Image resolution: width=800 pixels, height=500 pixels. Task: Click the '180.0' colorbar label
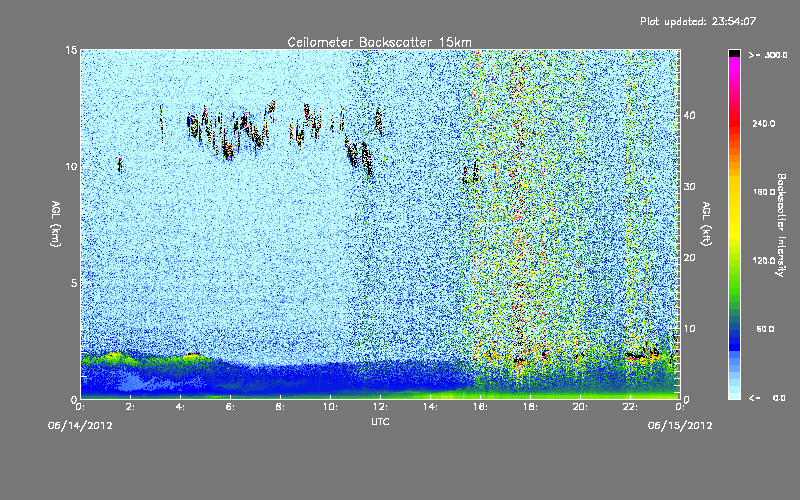click(764, 192)
